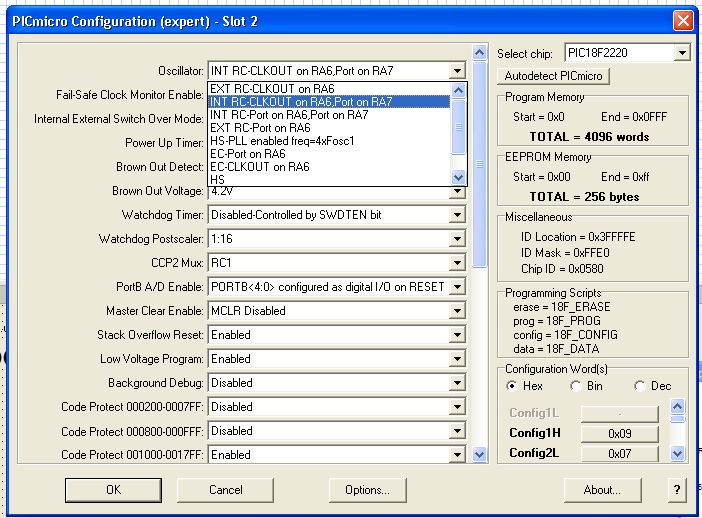Click the settings panel scrollbar thumb
This screenshot has width=702, height=518.
(x=479, y=164)
